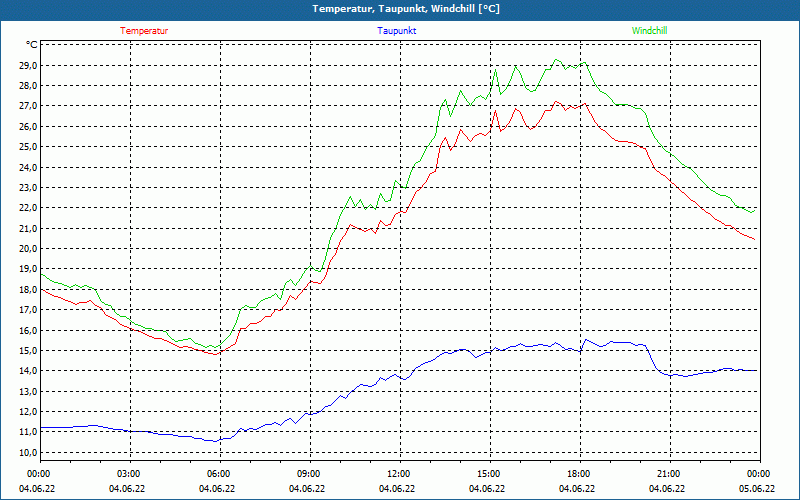Click the '27,0' y-axis value

pyautogui.click(x=28, y=106)
